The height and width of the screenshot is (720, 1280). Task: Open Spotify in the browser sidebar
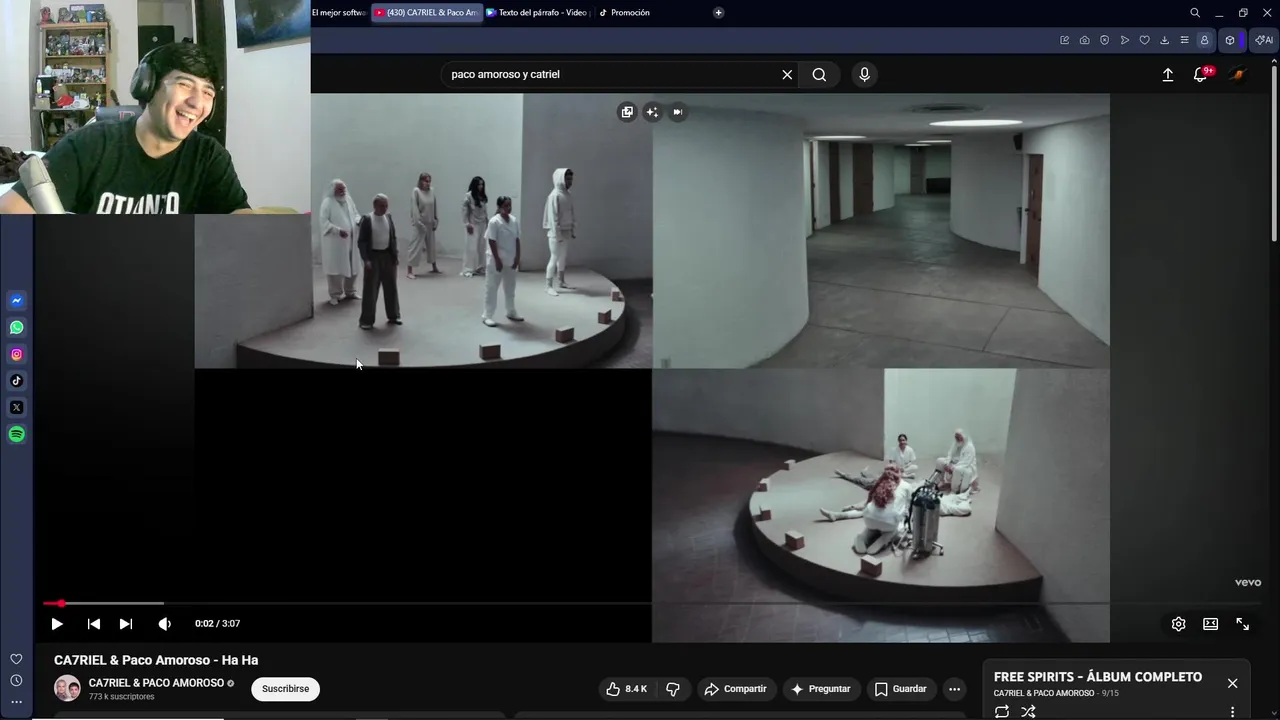click(17, 434)
